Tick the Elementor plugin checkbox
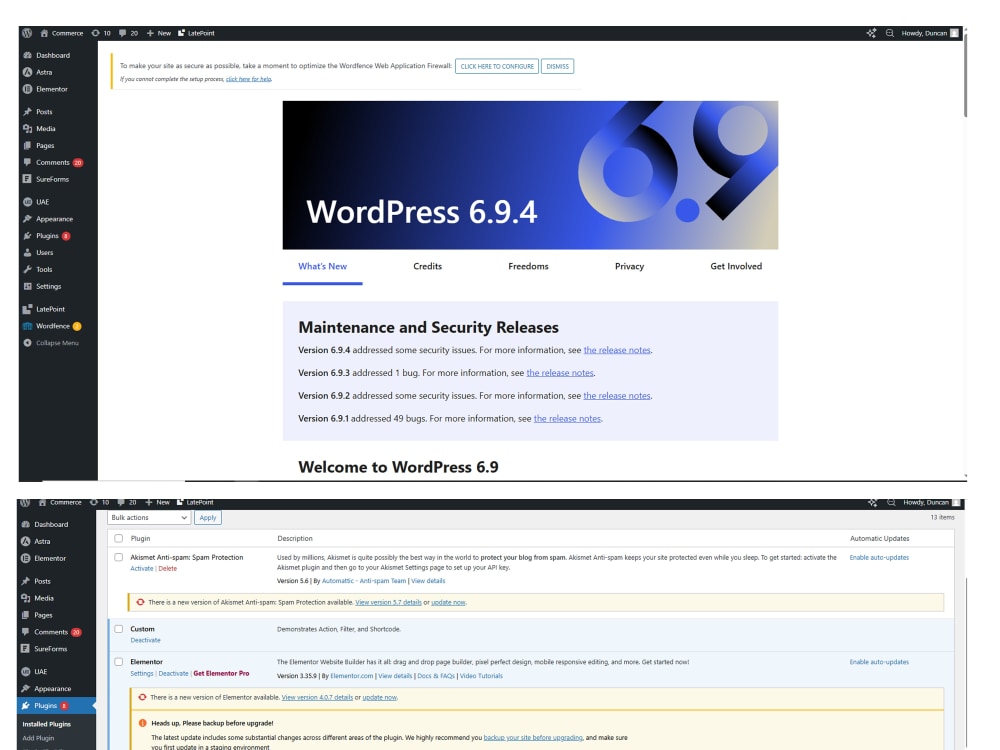Viewport: 1000px width, 750px height. point(119,661)
